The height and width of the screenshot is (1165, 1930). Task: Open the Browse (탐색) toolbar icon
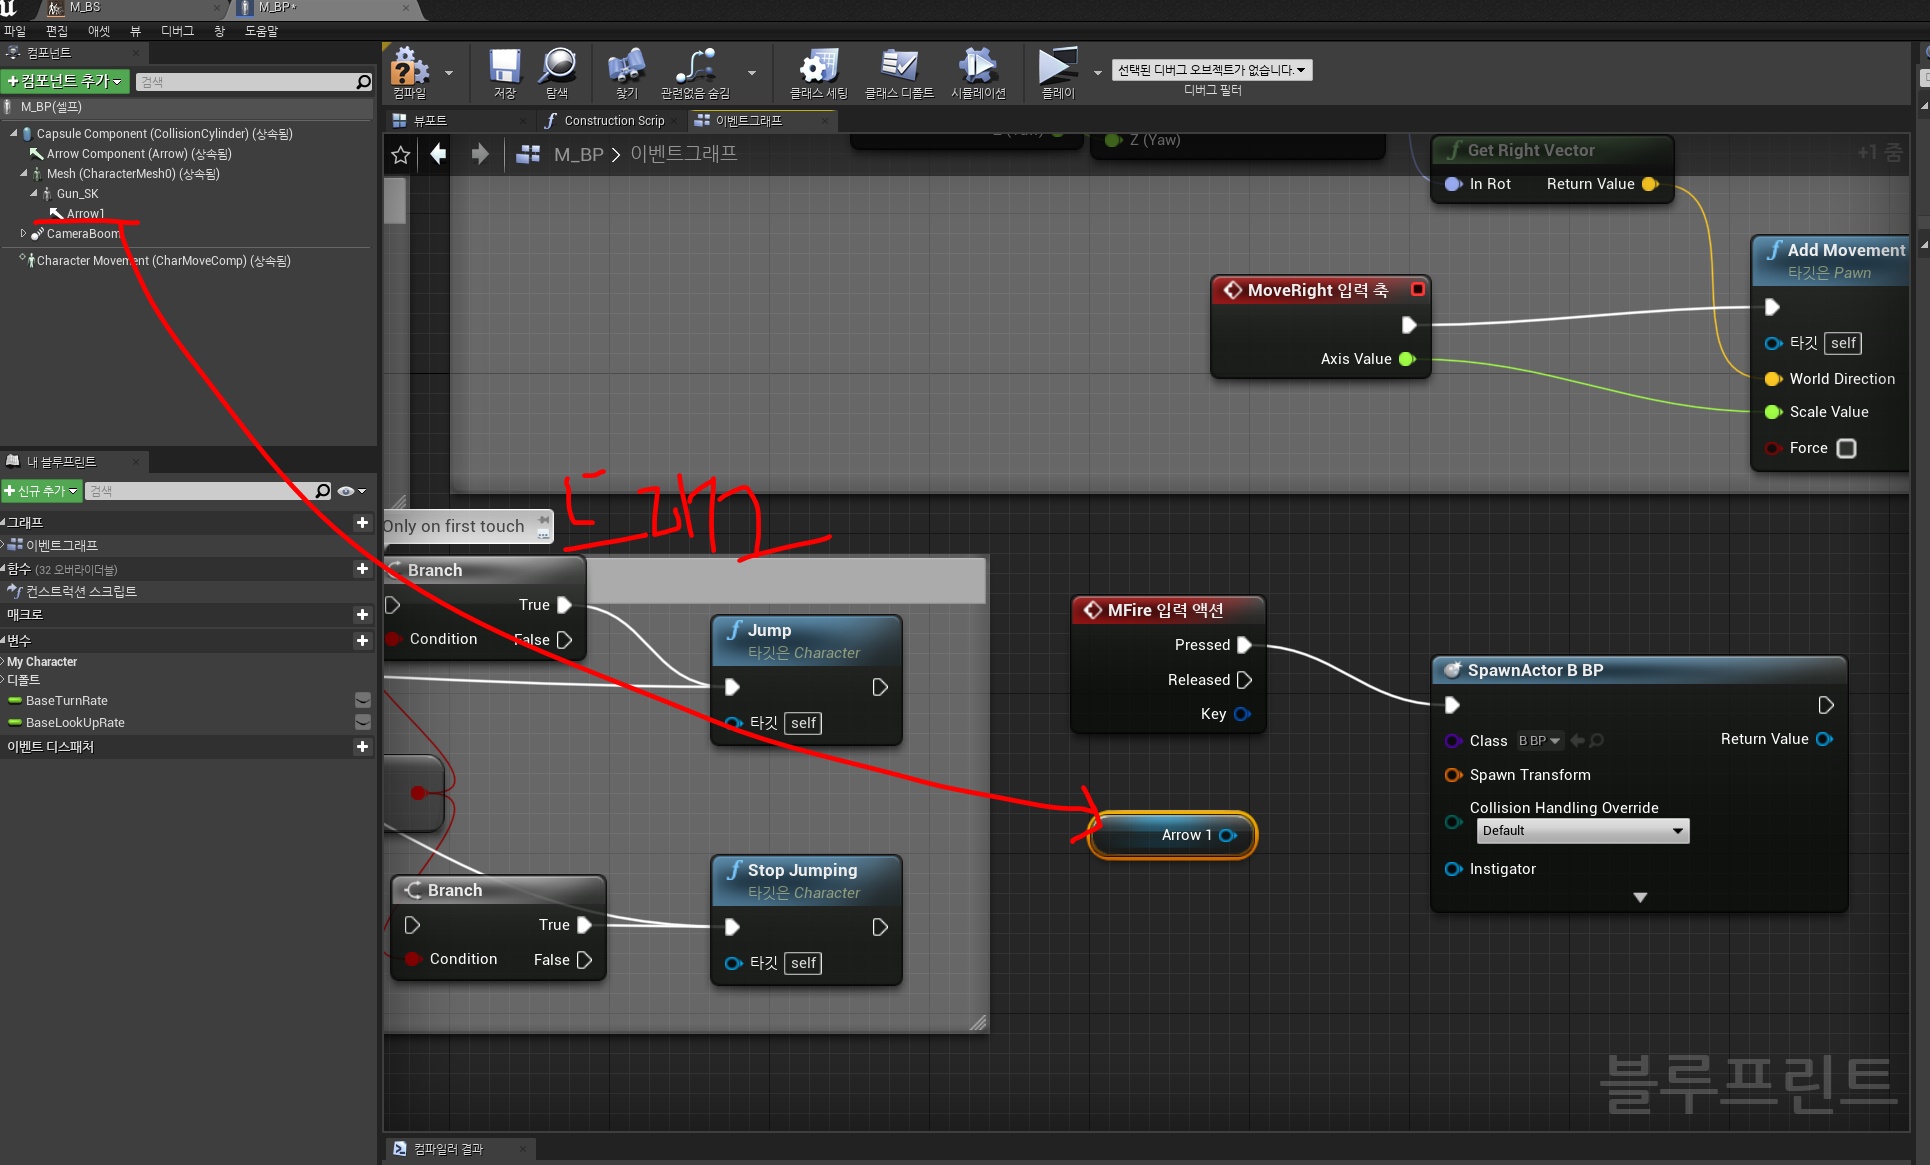(x=557, y=73)
